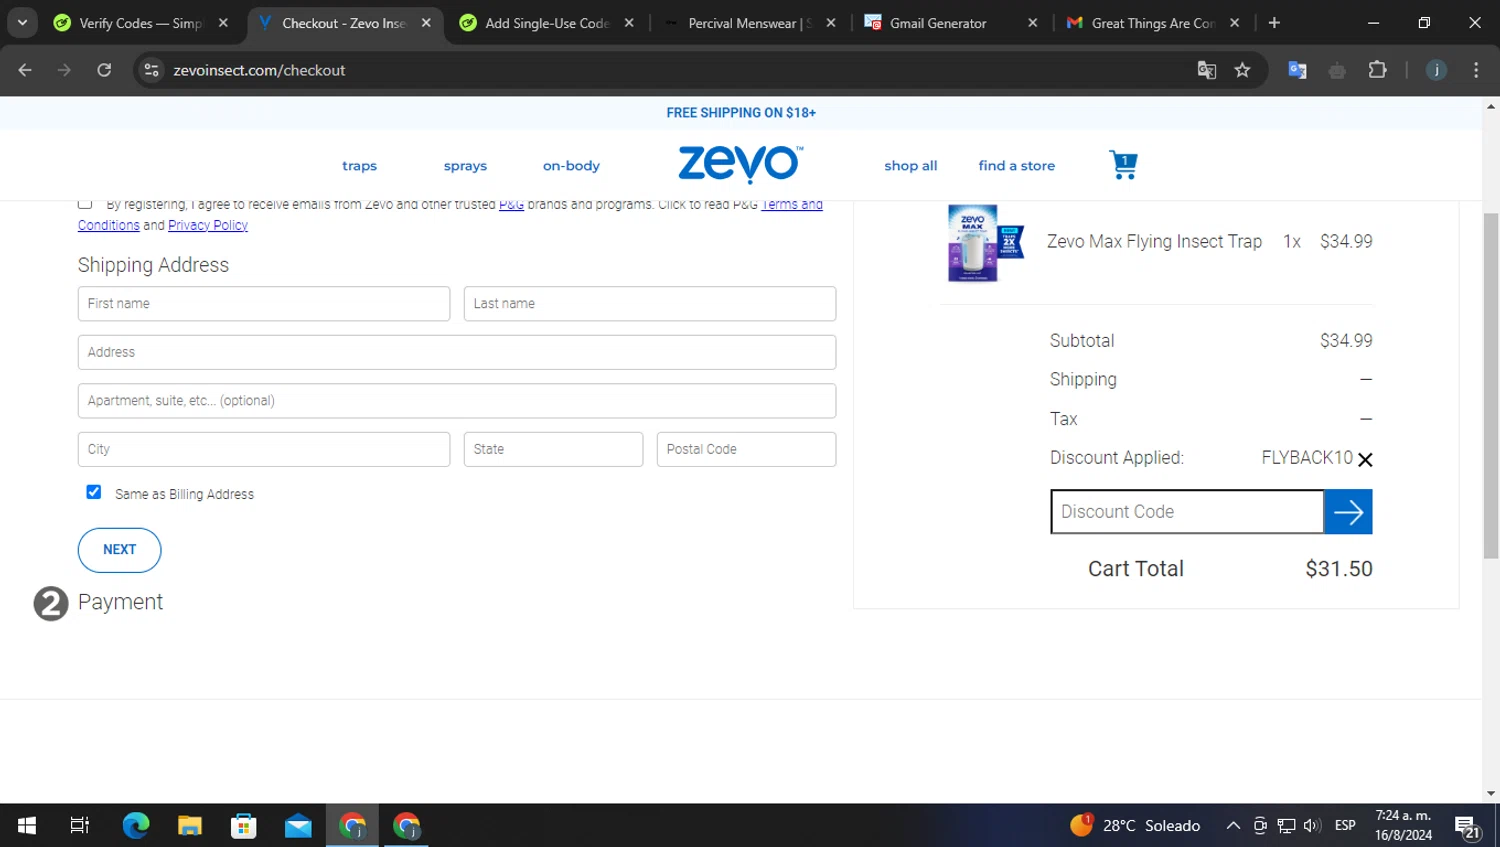The image size is (1500, 847).
Task: Open the Chrome profile avatar
Action: (1436, 70)
